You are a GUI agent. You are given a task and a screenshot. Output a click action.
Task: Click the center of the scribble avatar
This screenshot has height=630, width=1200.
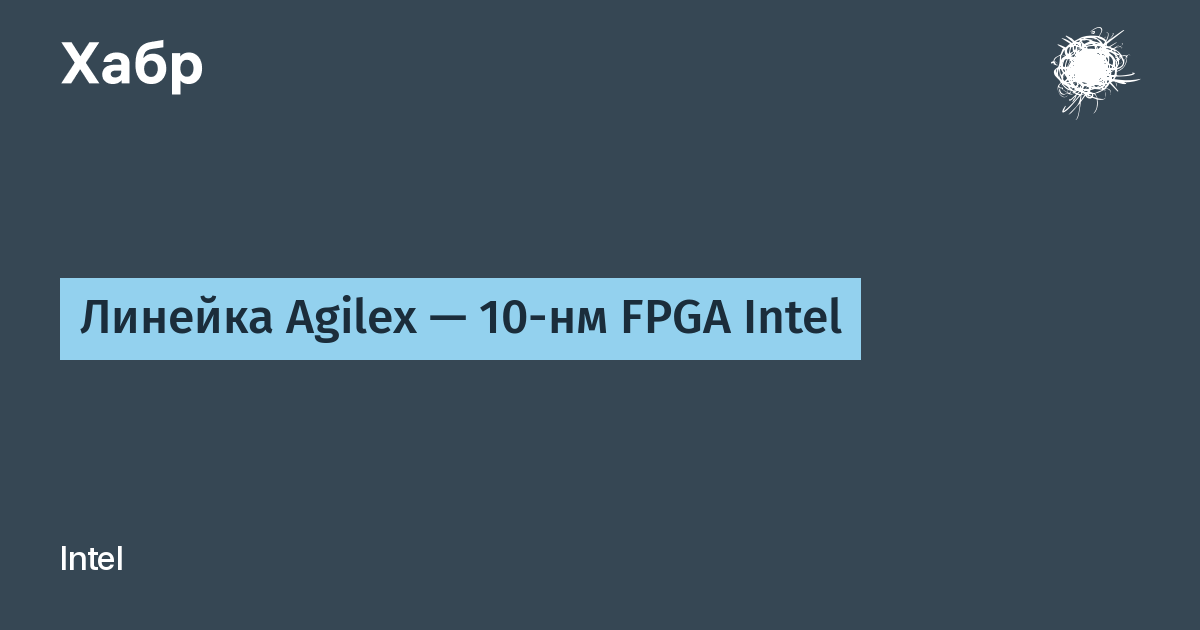pyautogui.click(x=1091, y=71)
